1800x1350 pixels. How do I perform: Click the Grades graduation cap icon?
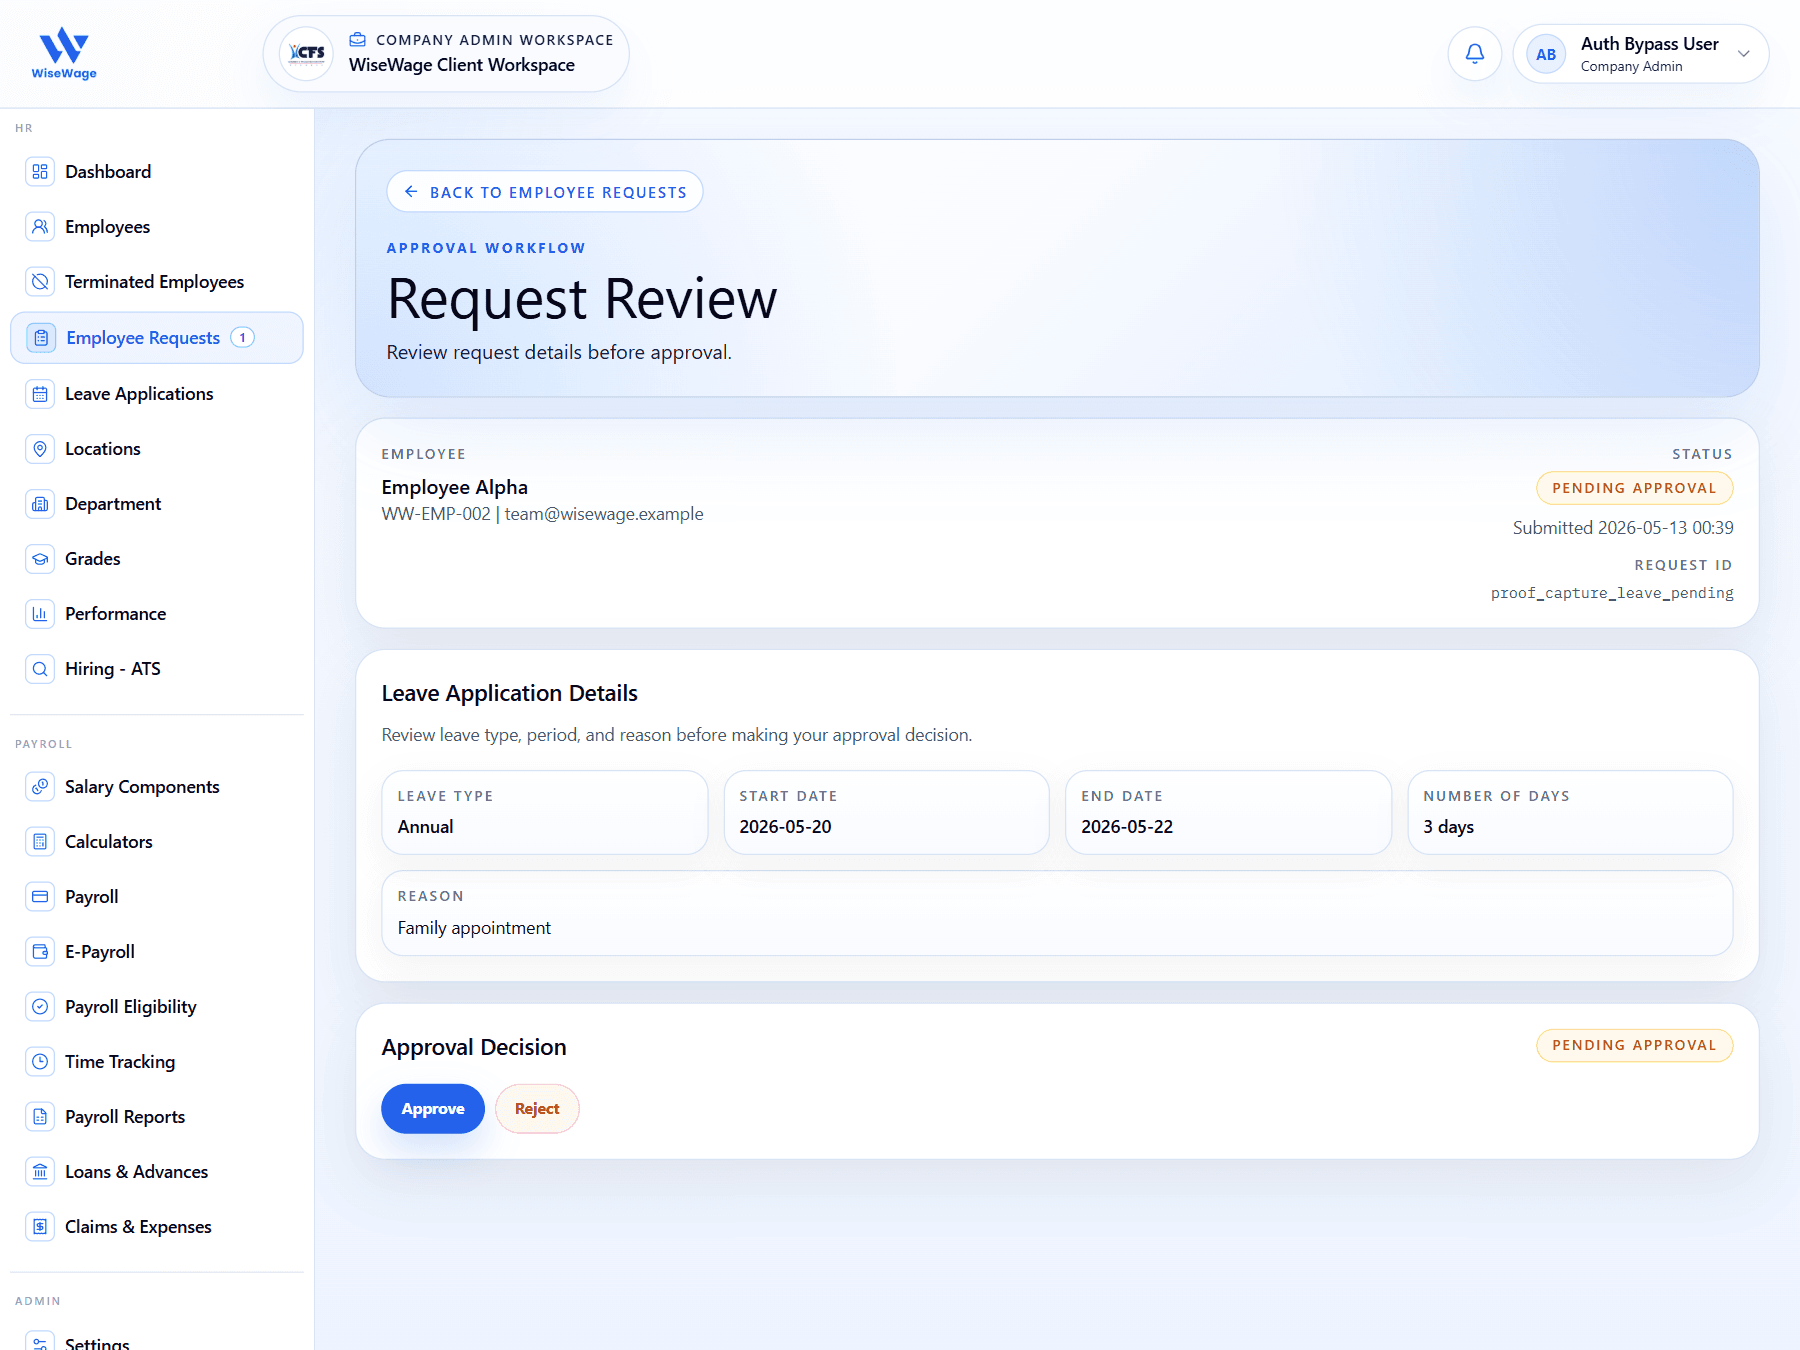40,559
